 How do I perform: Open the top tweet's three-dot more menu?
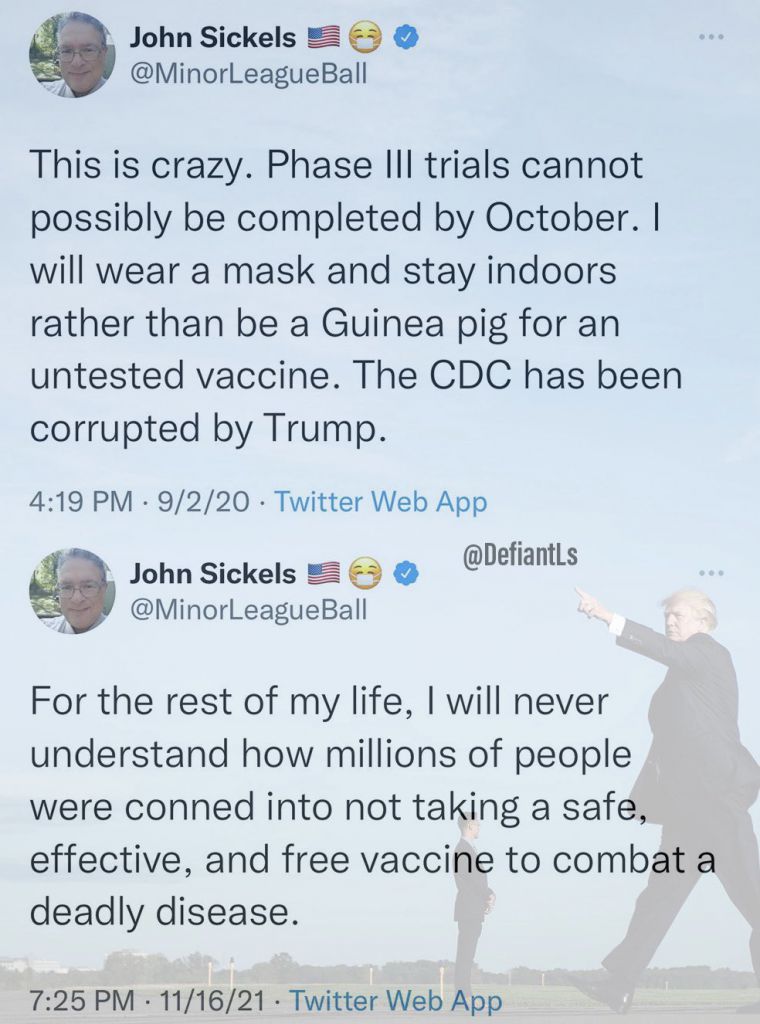(710, 37)
